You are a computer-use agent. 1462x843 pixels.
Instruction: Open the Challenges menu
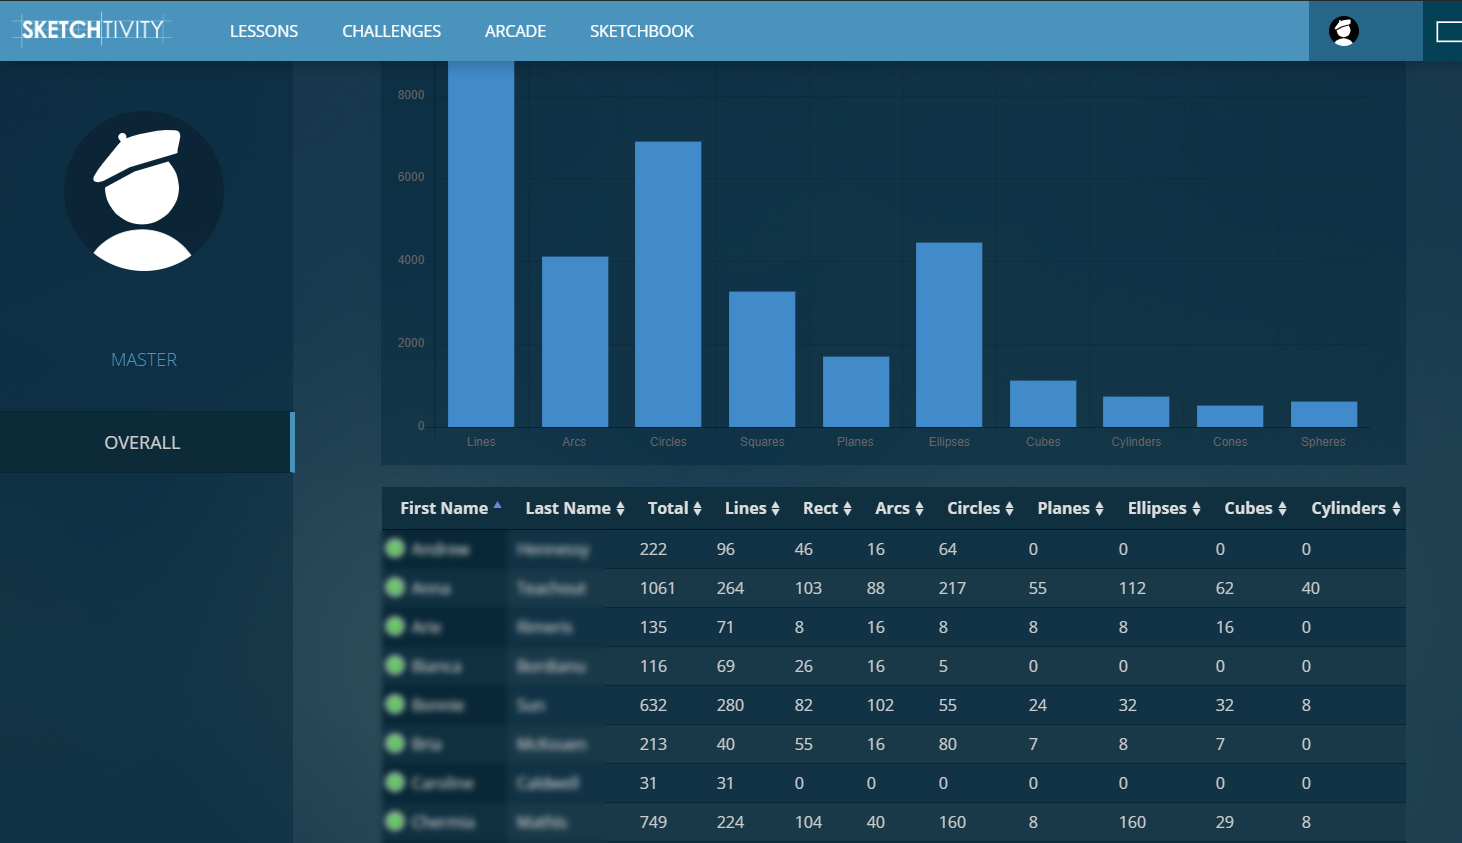pos(391,31)
